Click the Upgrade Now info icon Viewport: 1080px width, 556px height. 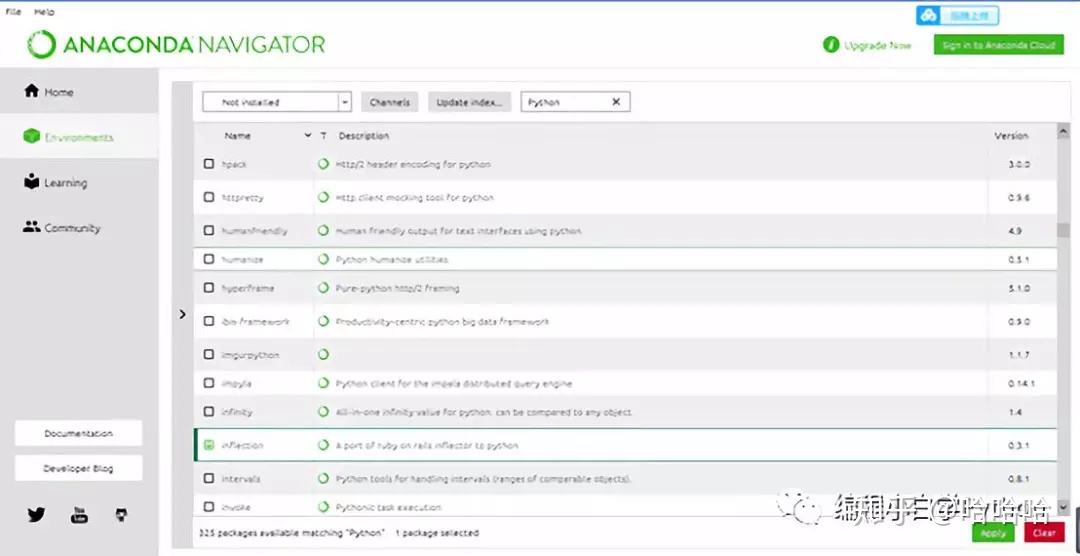[831, 45]
